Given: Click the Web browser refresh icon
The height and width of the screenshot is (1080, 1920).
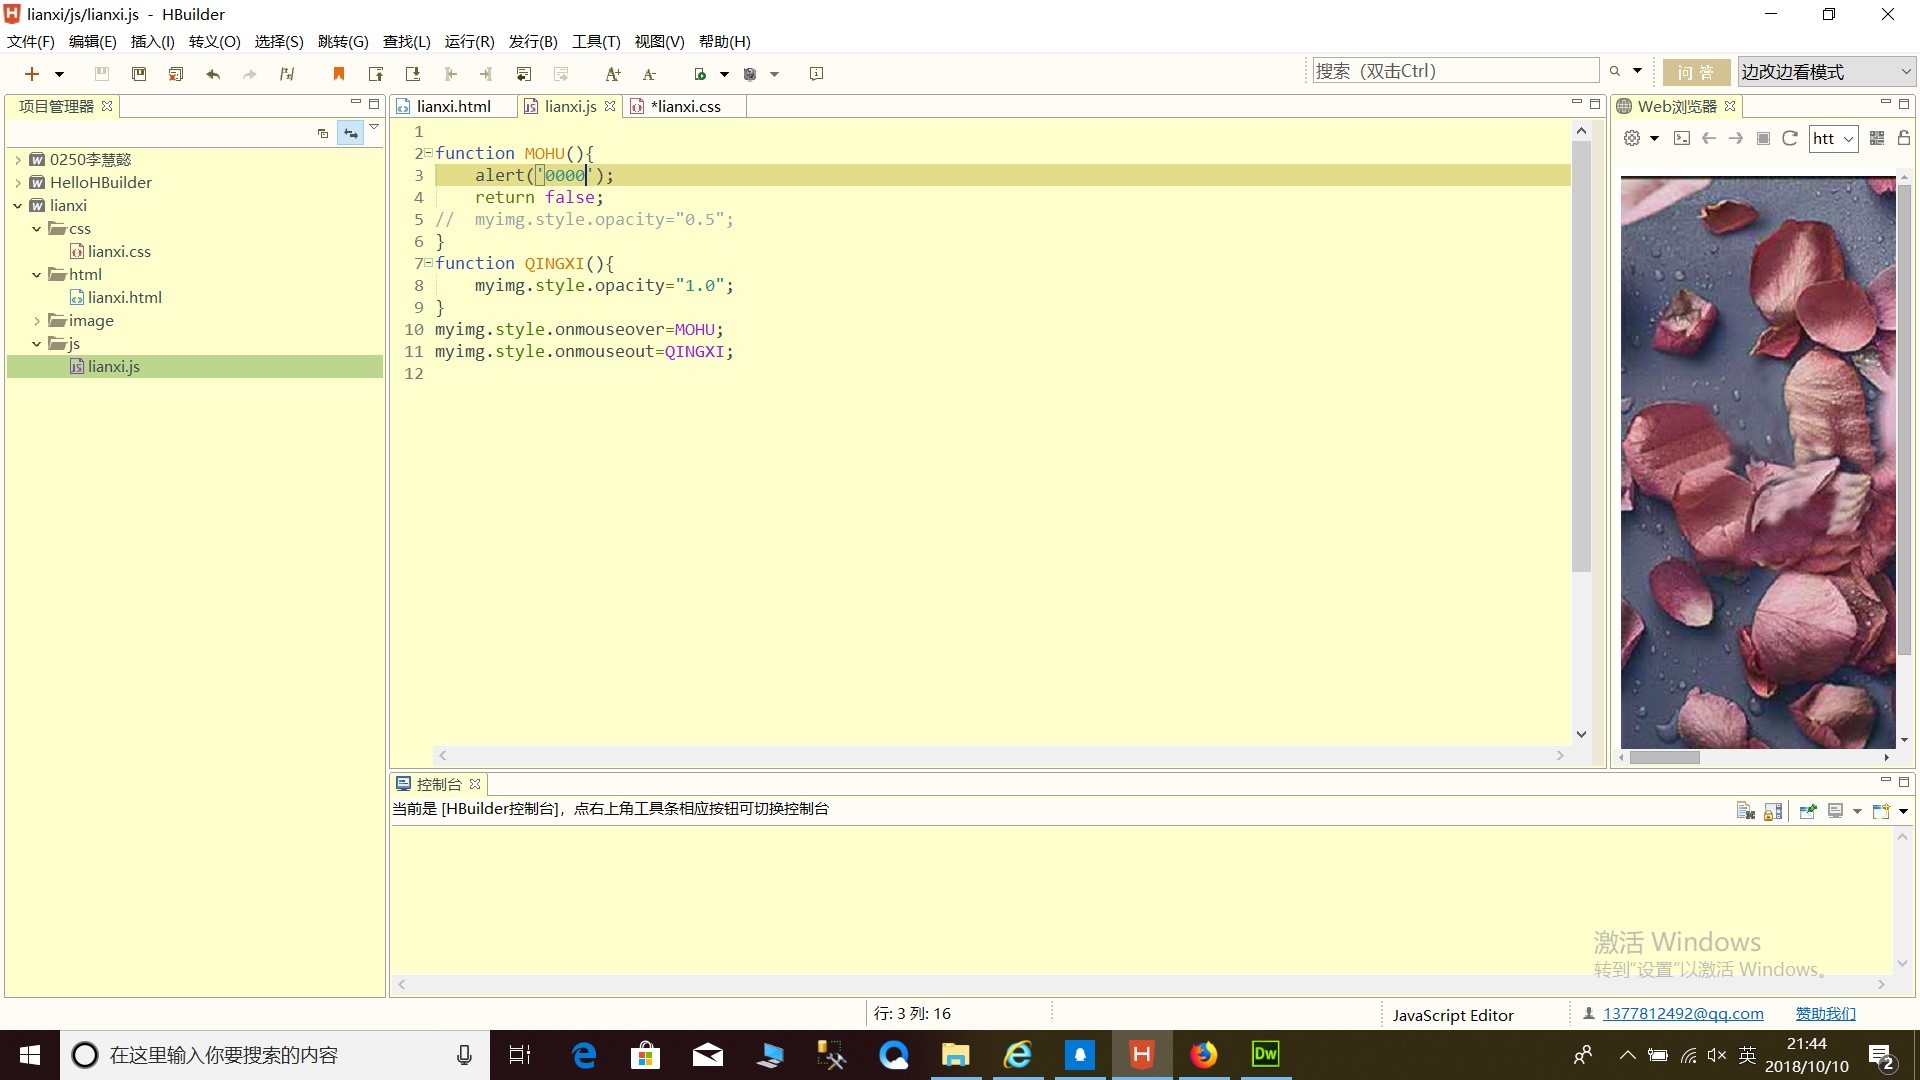Looking at the screenshot, I should [x=1790, y=138].
